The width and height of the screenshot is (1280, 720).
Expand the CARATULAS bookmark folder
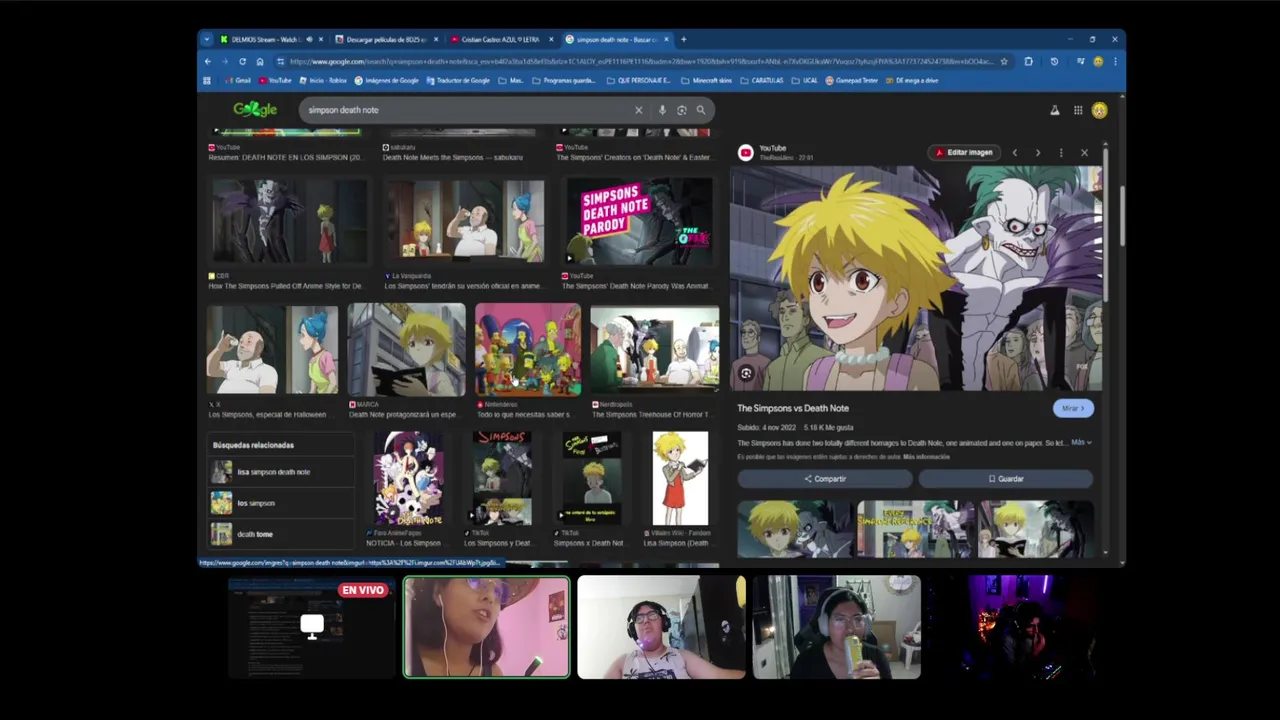[763, 80]
